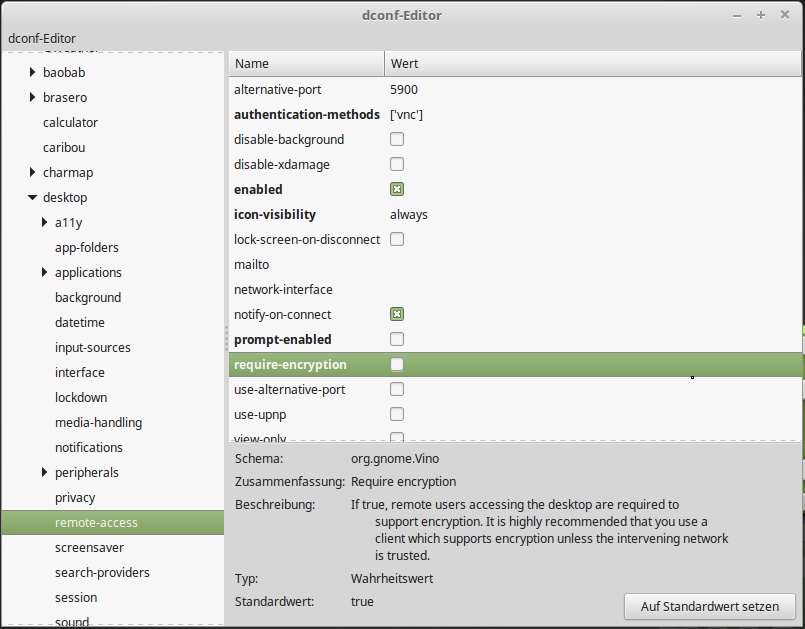Edit the alternative-port value 5900
805x629 pixels.
(x=404, y=89)
